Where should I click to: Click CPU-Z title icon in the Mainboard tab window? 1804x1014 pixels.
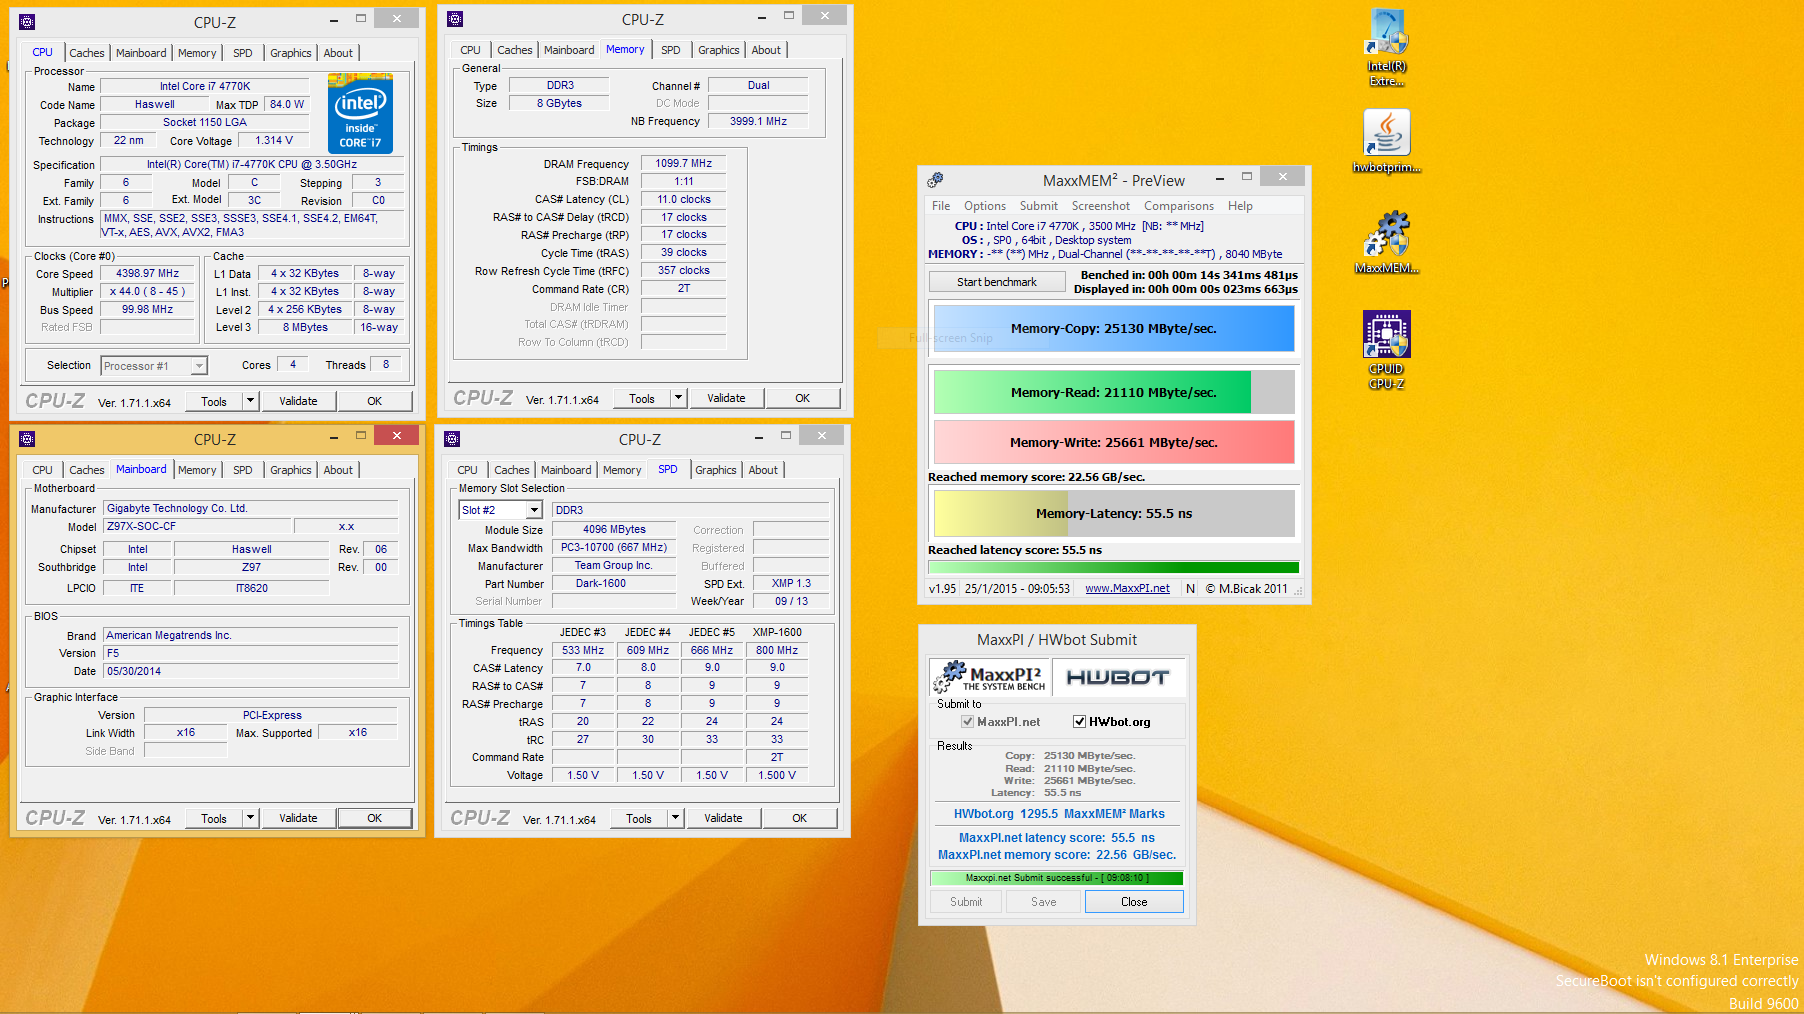tap(27, 439)
